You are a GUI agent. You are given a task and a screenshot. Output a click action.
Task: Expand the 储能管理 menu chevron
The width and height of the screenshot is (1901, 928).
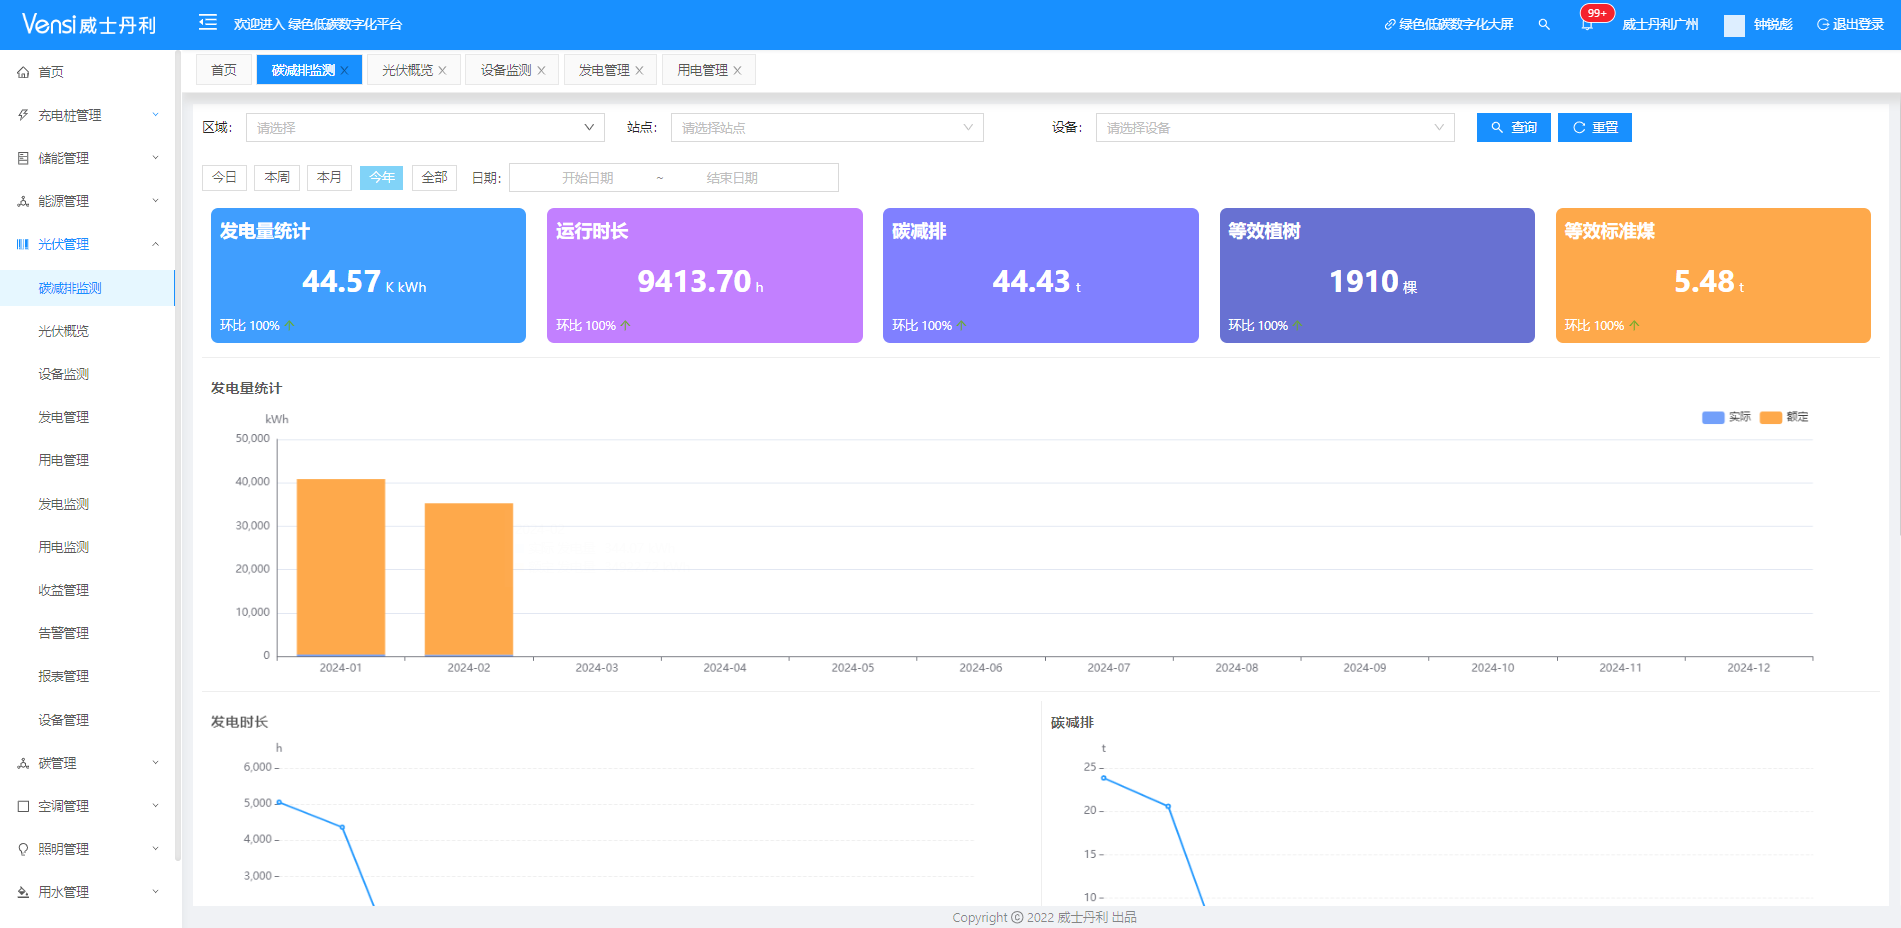155,158
